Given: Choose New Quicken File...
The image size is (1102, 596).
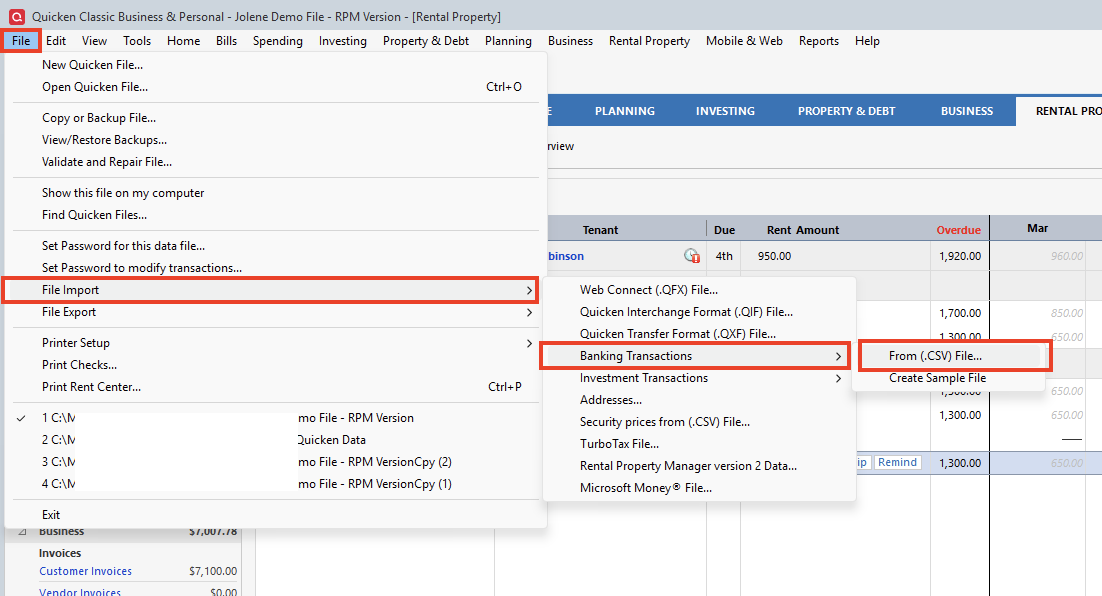Looking at the screenshot, I should [x=276, y=65].
